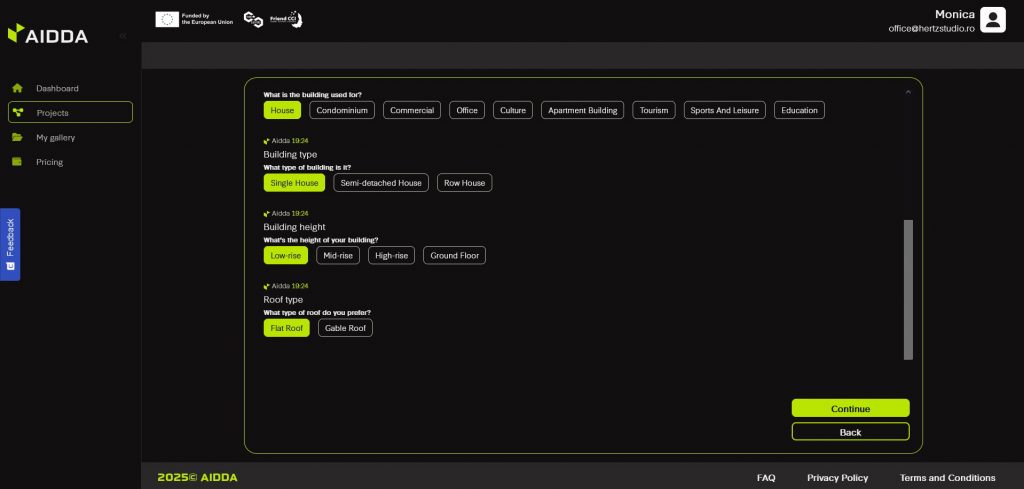Image resolution: width=1024 pixels, height=489 pixels.
Task: Open Dashboard home icon
Action: pyautogui.click(x=17, y=88)
